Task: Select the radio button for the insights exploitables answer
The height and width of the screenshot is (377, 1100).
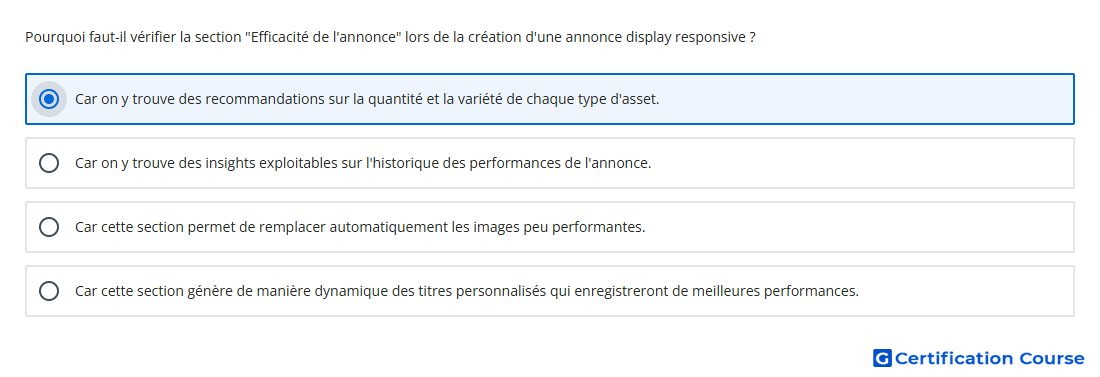Action: 48,163
